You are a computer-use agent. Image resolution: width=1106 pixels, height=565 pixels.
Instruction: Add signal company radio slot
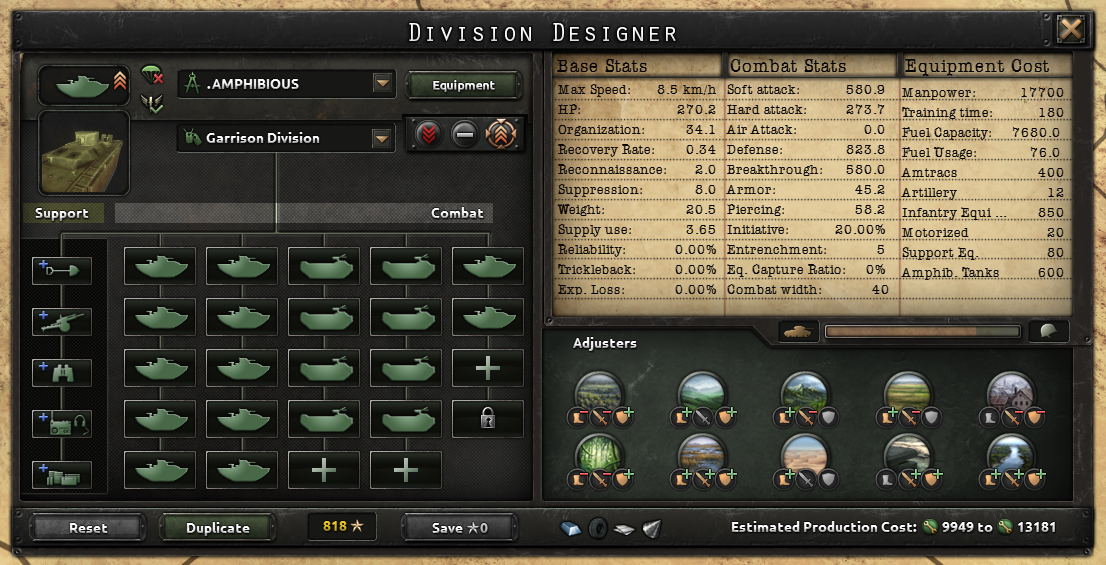62,423
